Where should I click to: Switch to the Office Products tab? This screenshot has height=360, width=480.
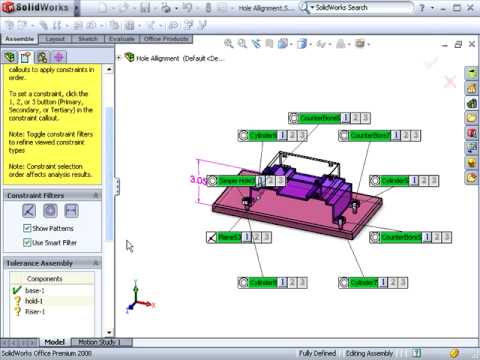point(166,39)
